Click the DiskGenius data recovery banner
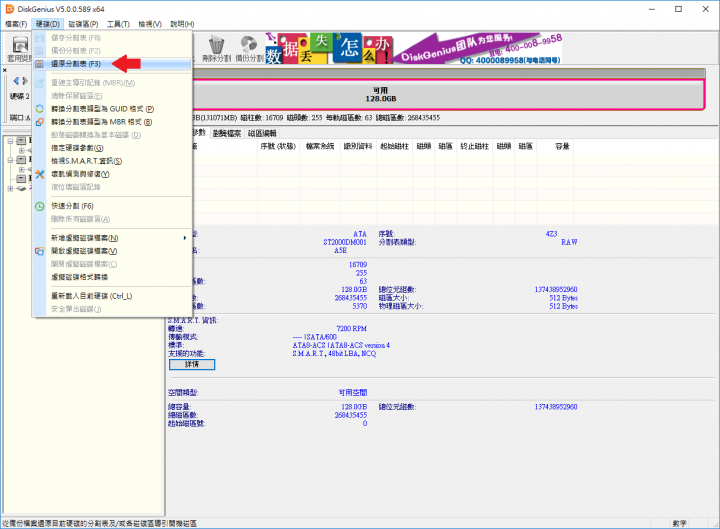This screenshot has height=529, width=720. pyautogui.click(x=413, y=48)
